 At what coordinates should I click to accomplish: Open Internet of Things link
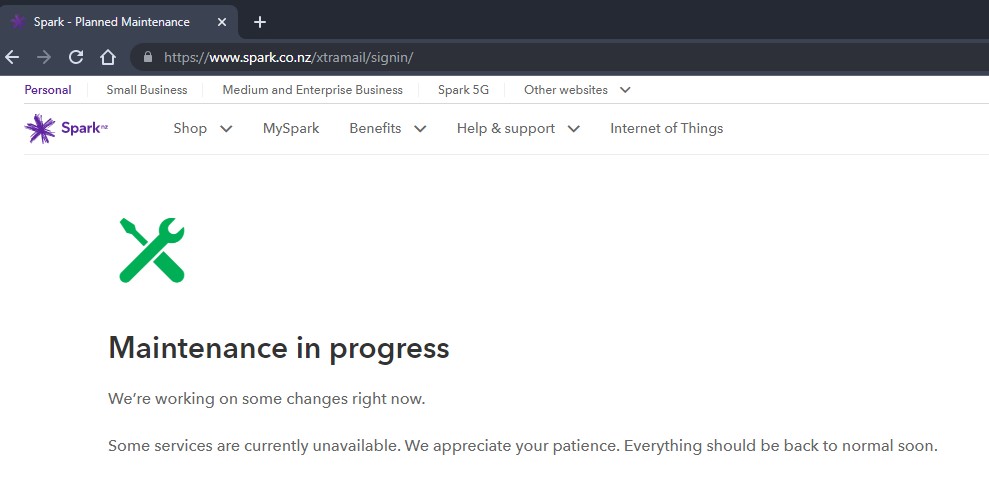667,129
